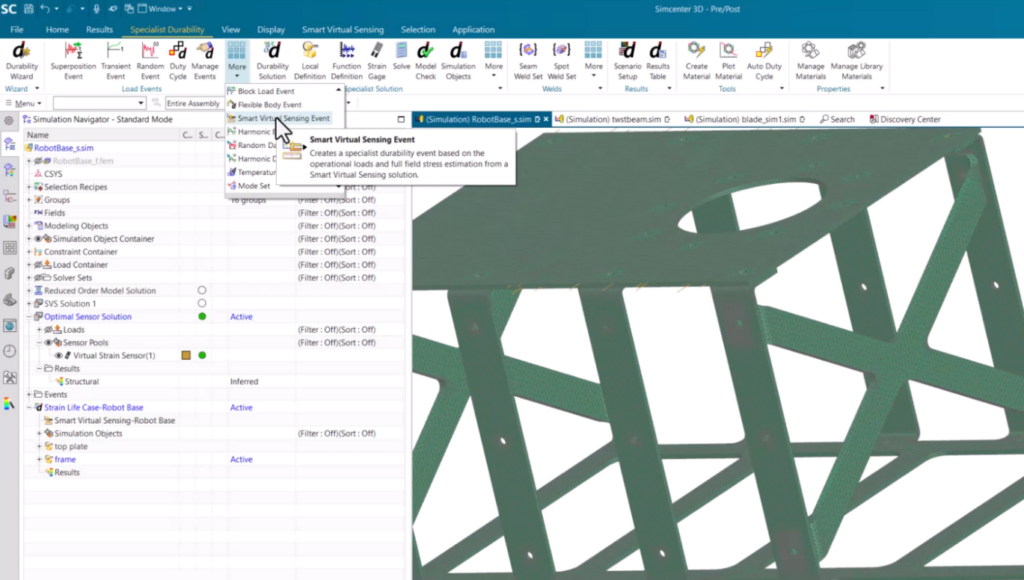Toggle visibility of the Loads node
This screenshot has width=1024, height=580.
point(48,329)
